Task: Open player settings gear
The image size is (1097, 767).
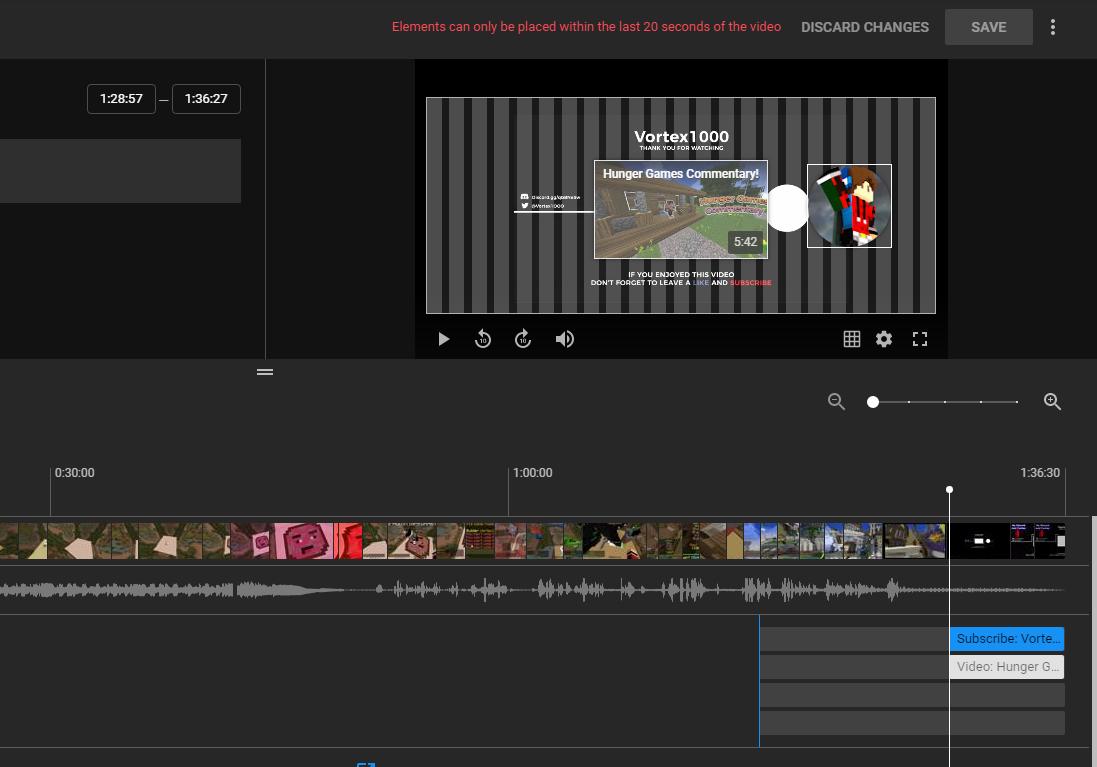Action: point(884,339)
